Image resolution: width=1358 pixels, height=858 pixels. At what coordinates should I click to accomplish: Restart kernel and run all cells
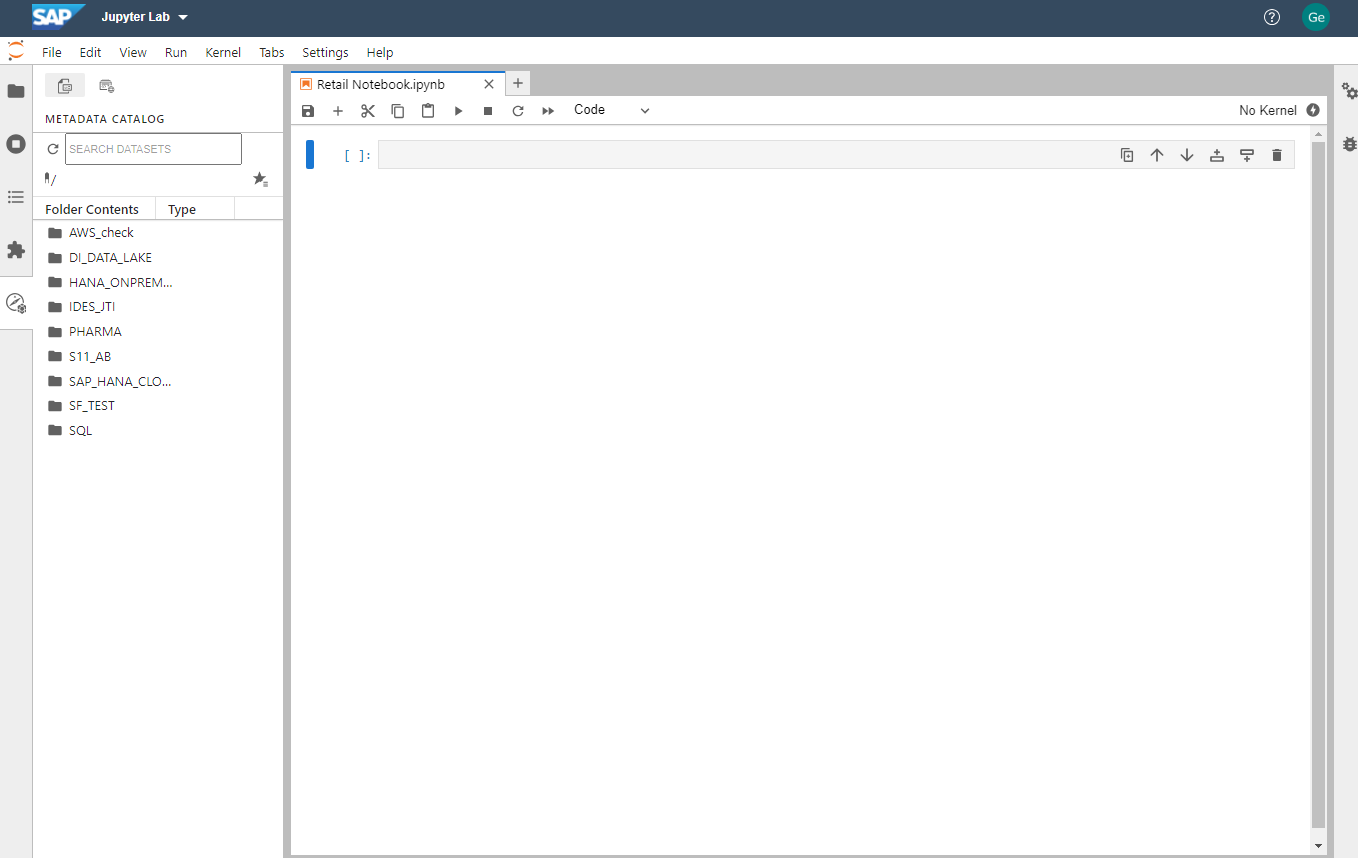[x=548, y=111]
